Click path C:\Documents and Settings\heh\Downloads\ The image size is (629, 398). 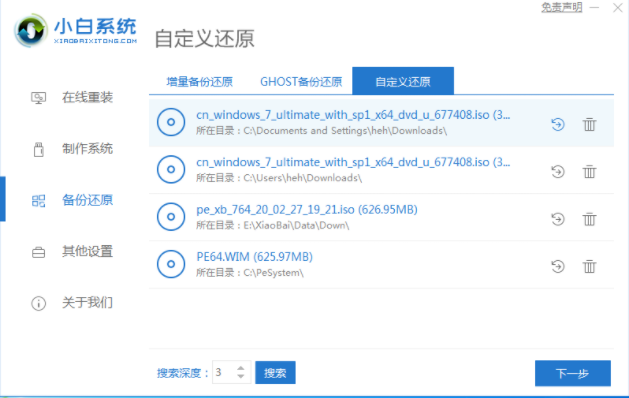pyautogui.click(x=345, y=131)
